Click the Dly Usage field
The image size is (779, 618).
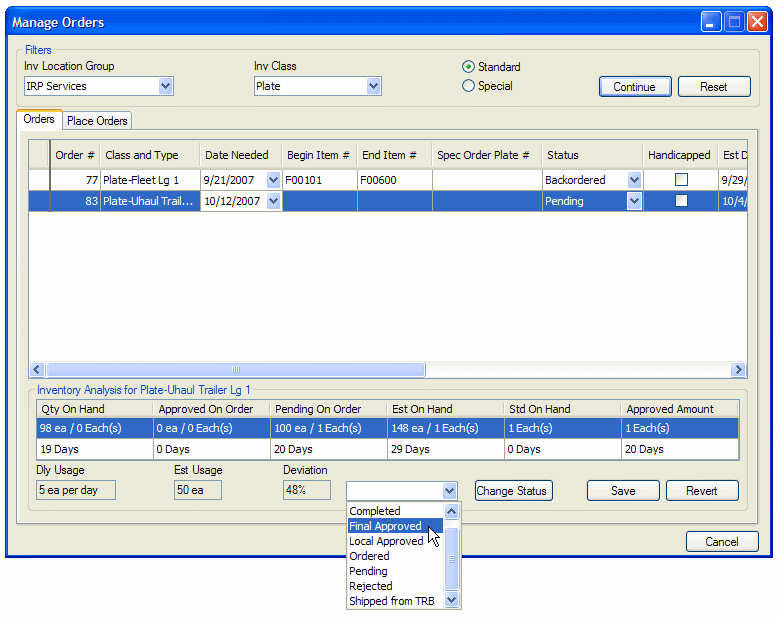(76, 490)
